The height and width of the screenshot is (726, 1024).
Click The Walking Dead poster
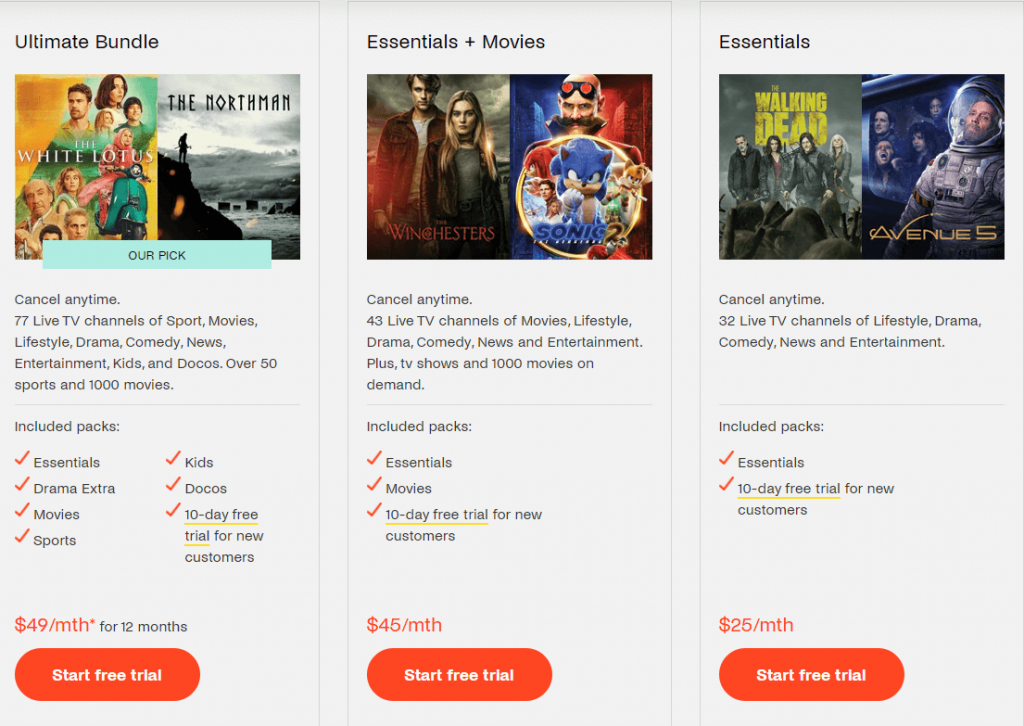click(x=790, y=166)
